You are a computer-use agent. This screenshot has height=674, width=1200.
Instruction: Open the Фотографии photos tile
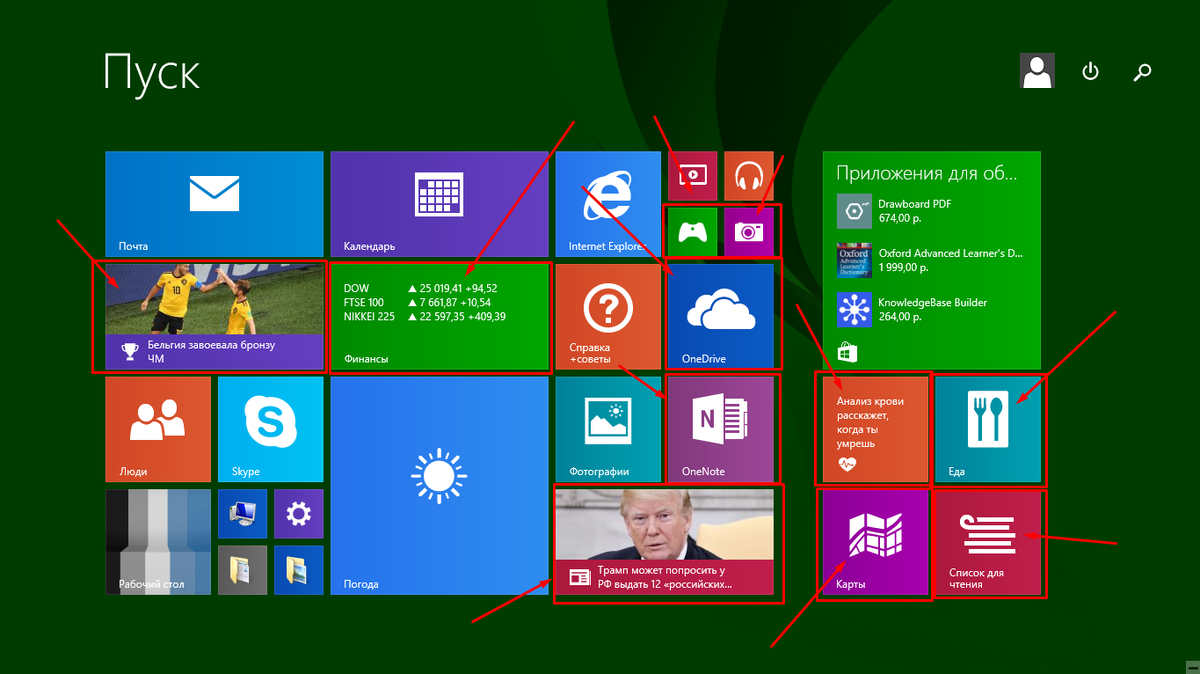[608, 429]
